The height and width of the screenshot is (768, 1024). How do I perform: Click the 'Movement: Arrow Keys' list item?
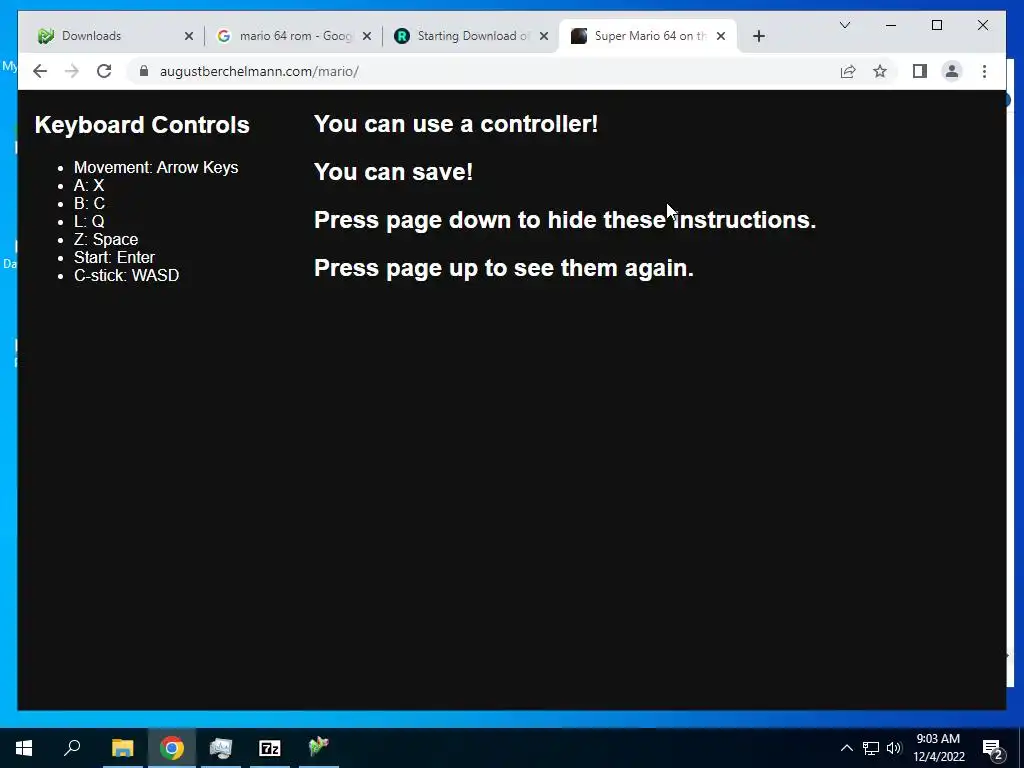coord(156,167)
